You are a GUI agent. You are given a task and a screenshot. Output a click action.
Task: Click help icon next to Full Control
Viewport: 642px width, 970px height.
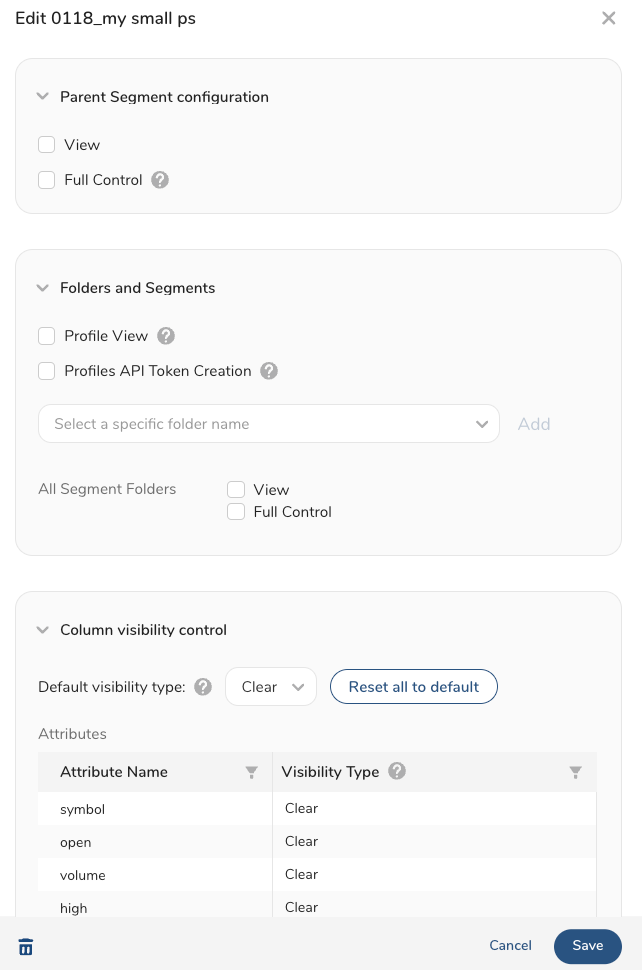pos(160,180)
